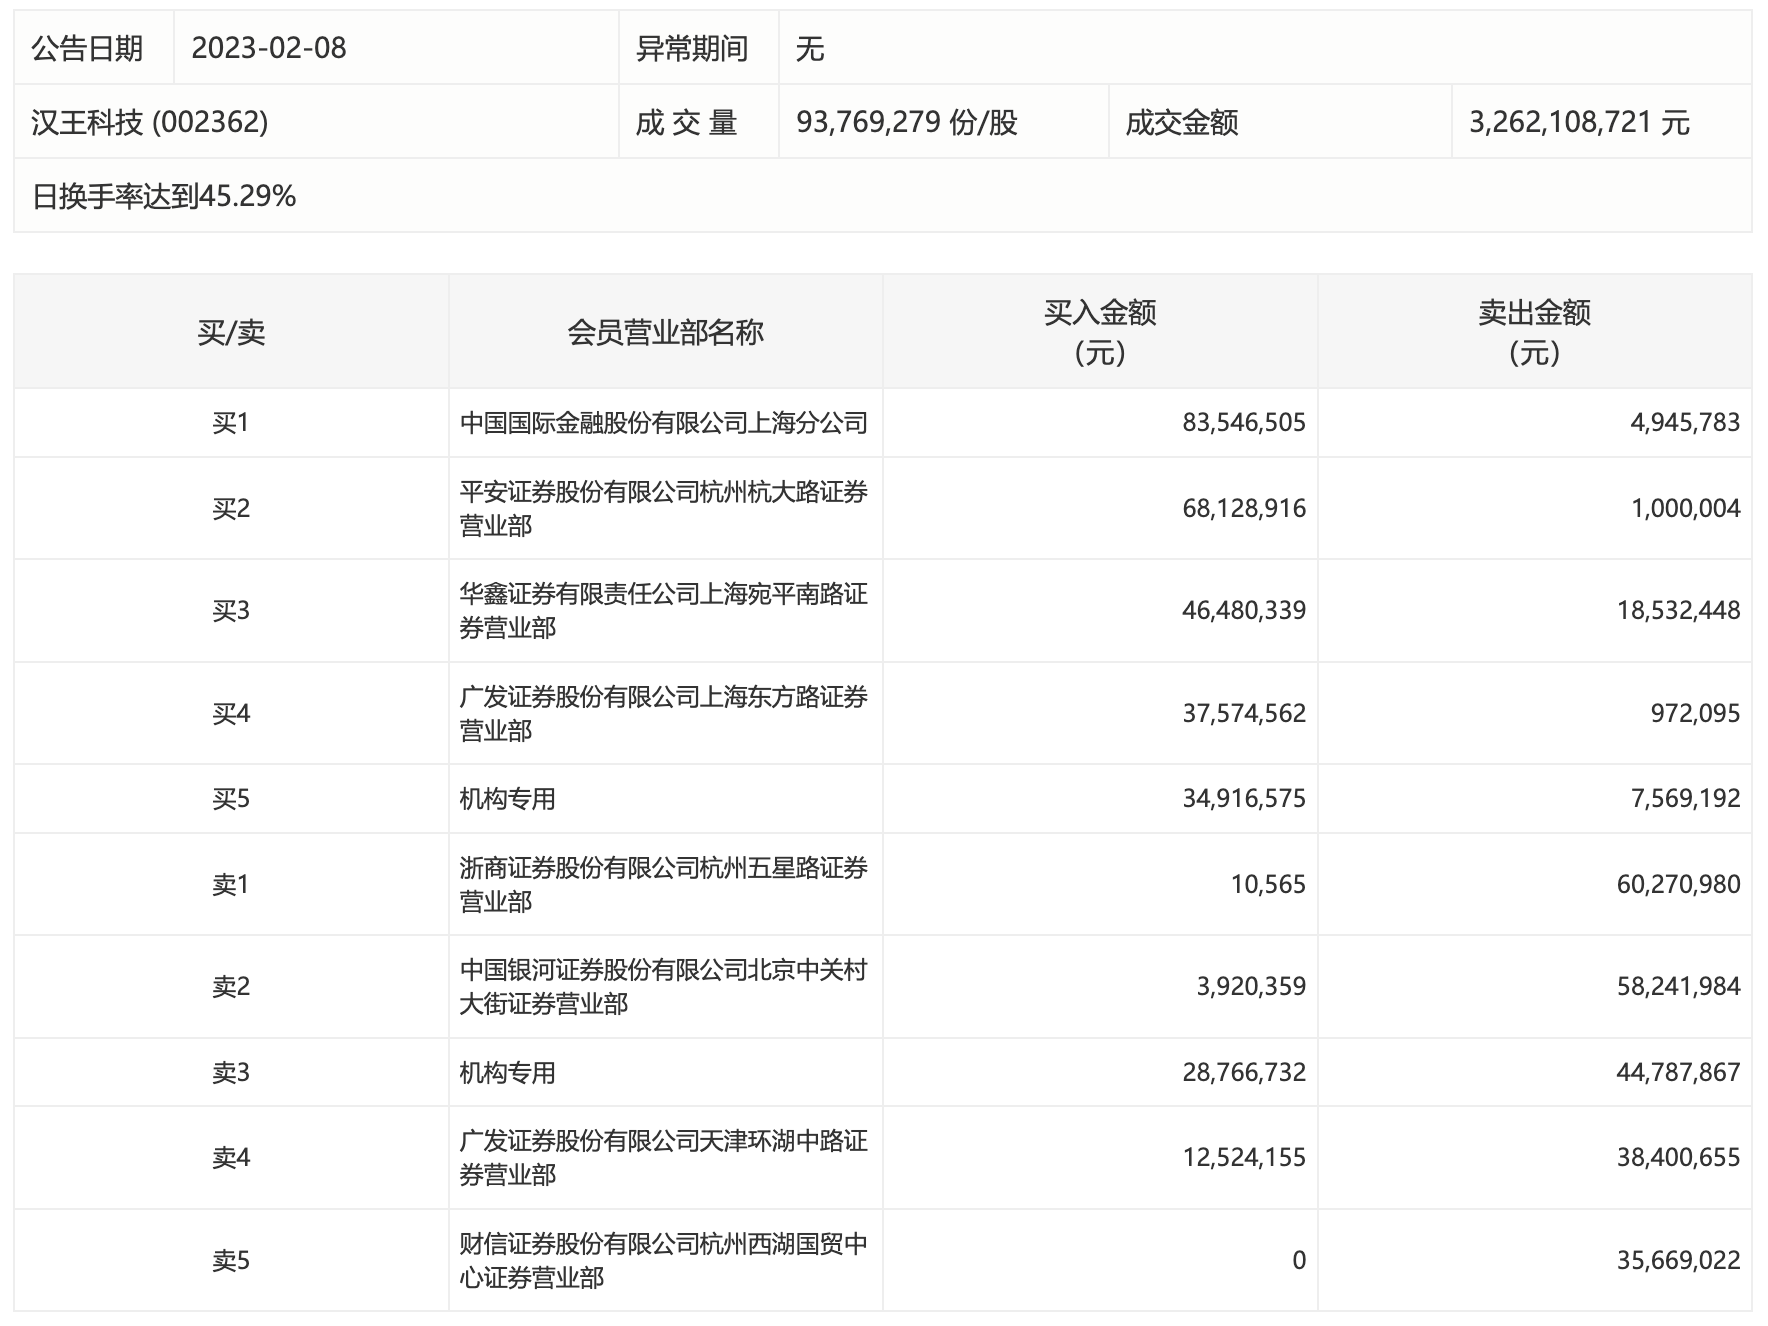This screenshot has width=1768, height=1326.
Task: Click sell amount 58,241,984
Action: click(1679, 987)
